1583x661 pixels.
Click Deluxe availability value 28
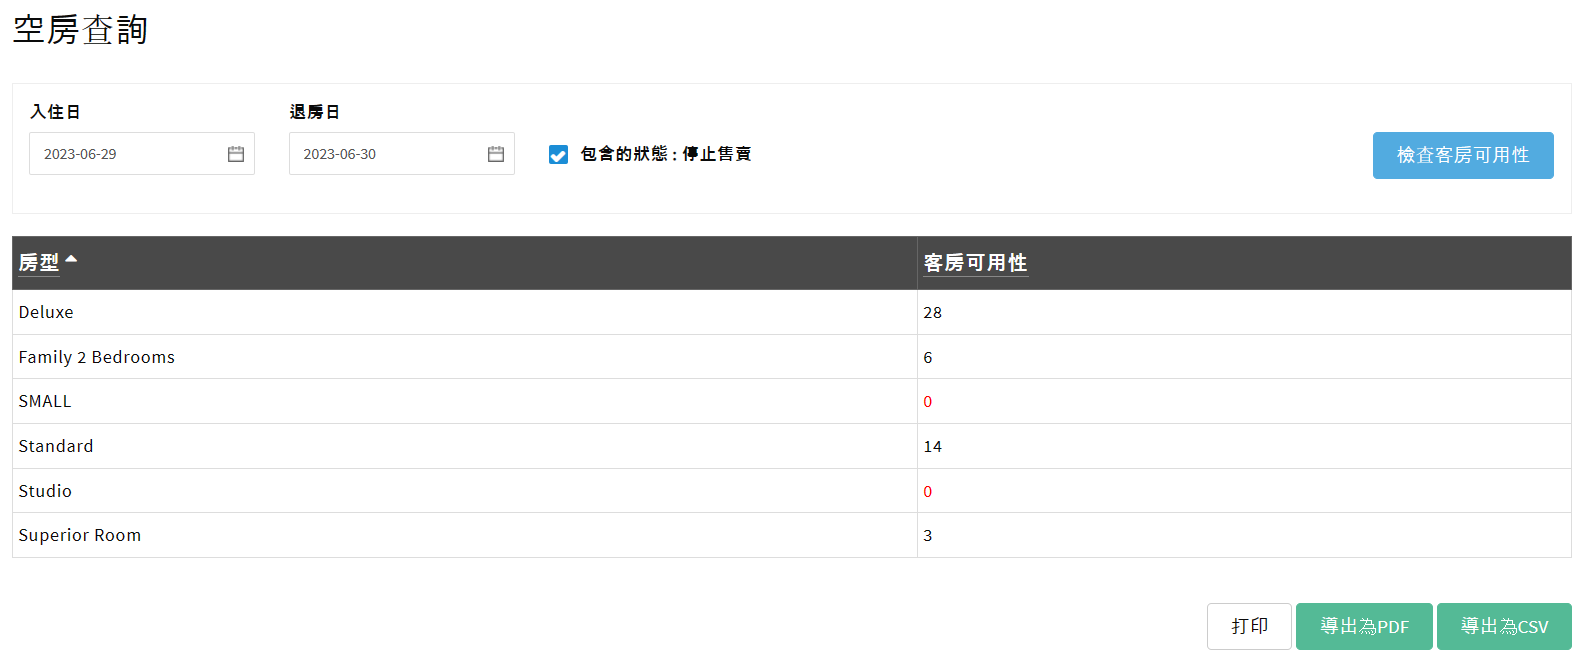932,313
